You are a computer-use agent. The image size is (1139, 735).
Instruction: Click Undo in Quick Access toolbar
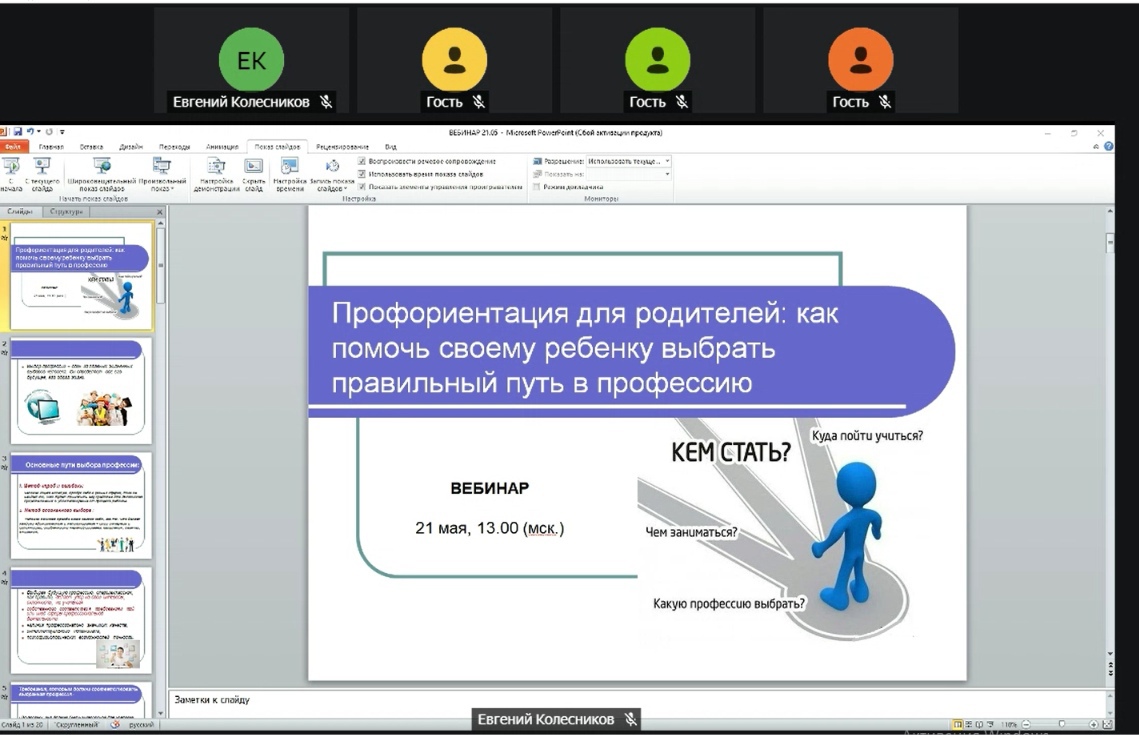(x=31, y=132)
